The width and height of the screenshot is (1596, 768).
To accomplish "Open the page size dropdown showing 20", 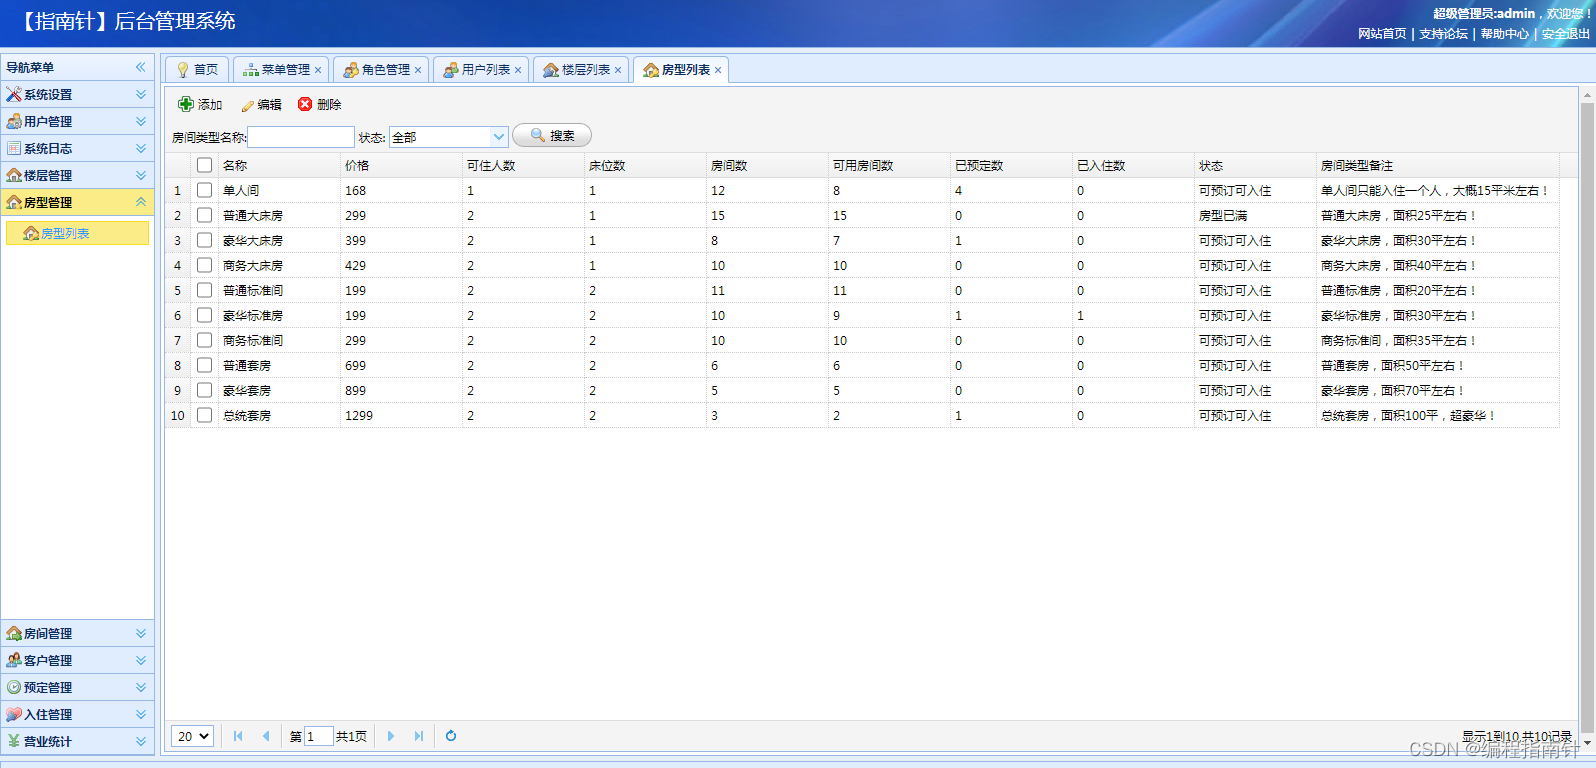I will click(x=192, y=736).
